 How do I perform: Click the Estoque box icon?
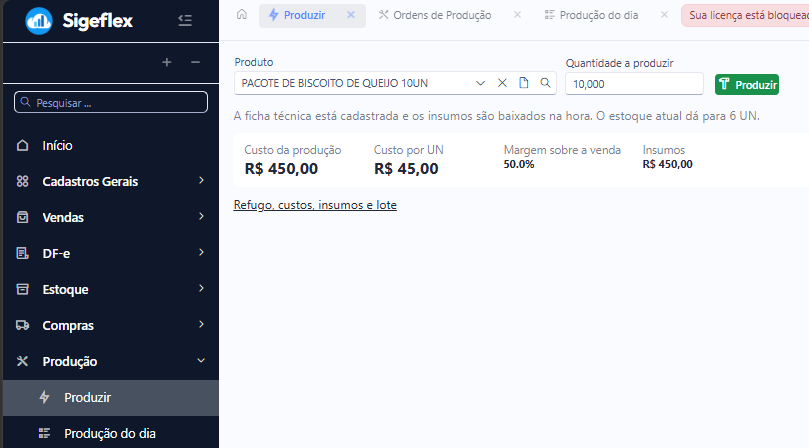coord(22,289)
